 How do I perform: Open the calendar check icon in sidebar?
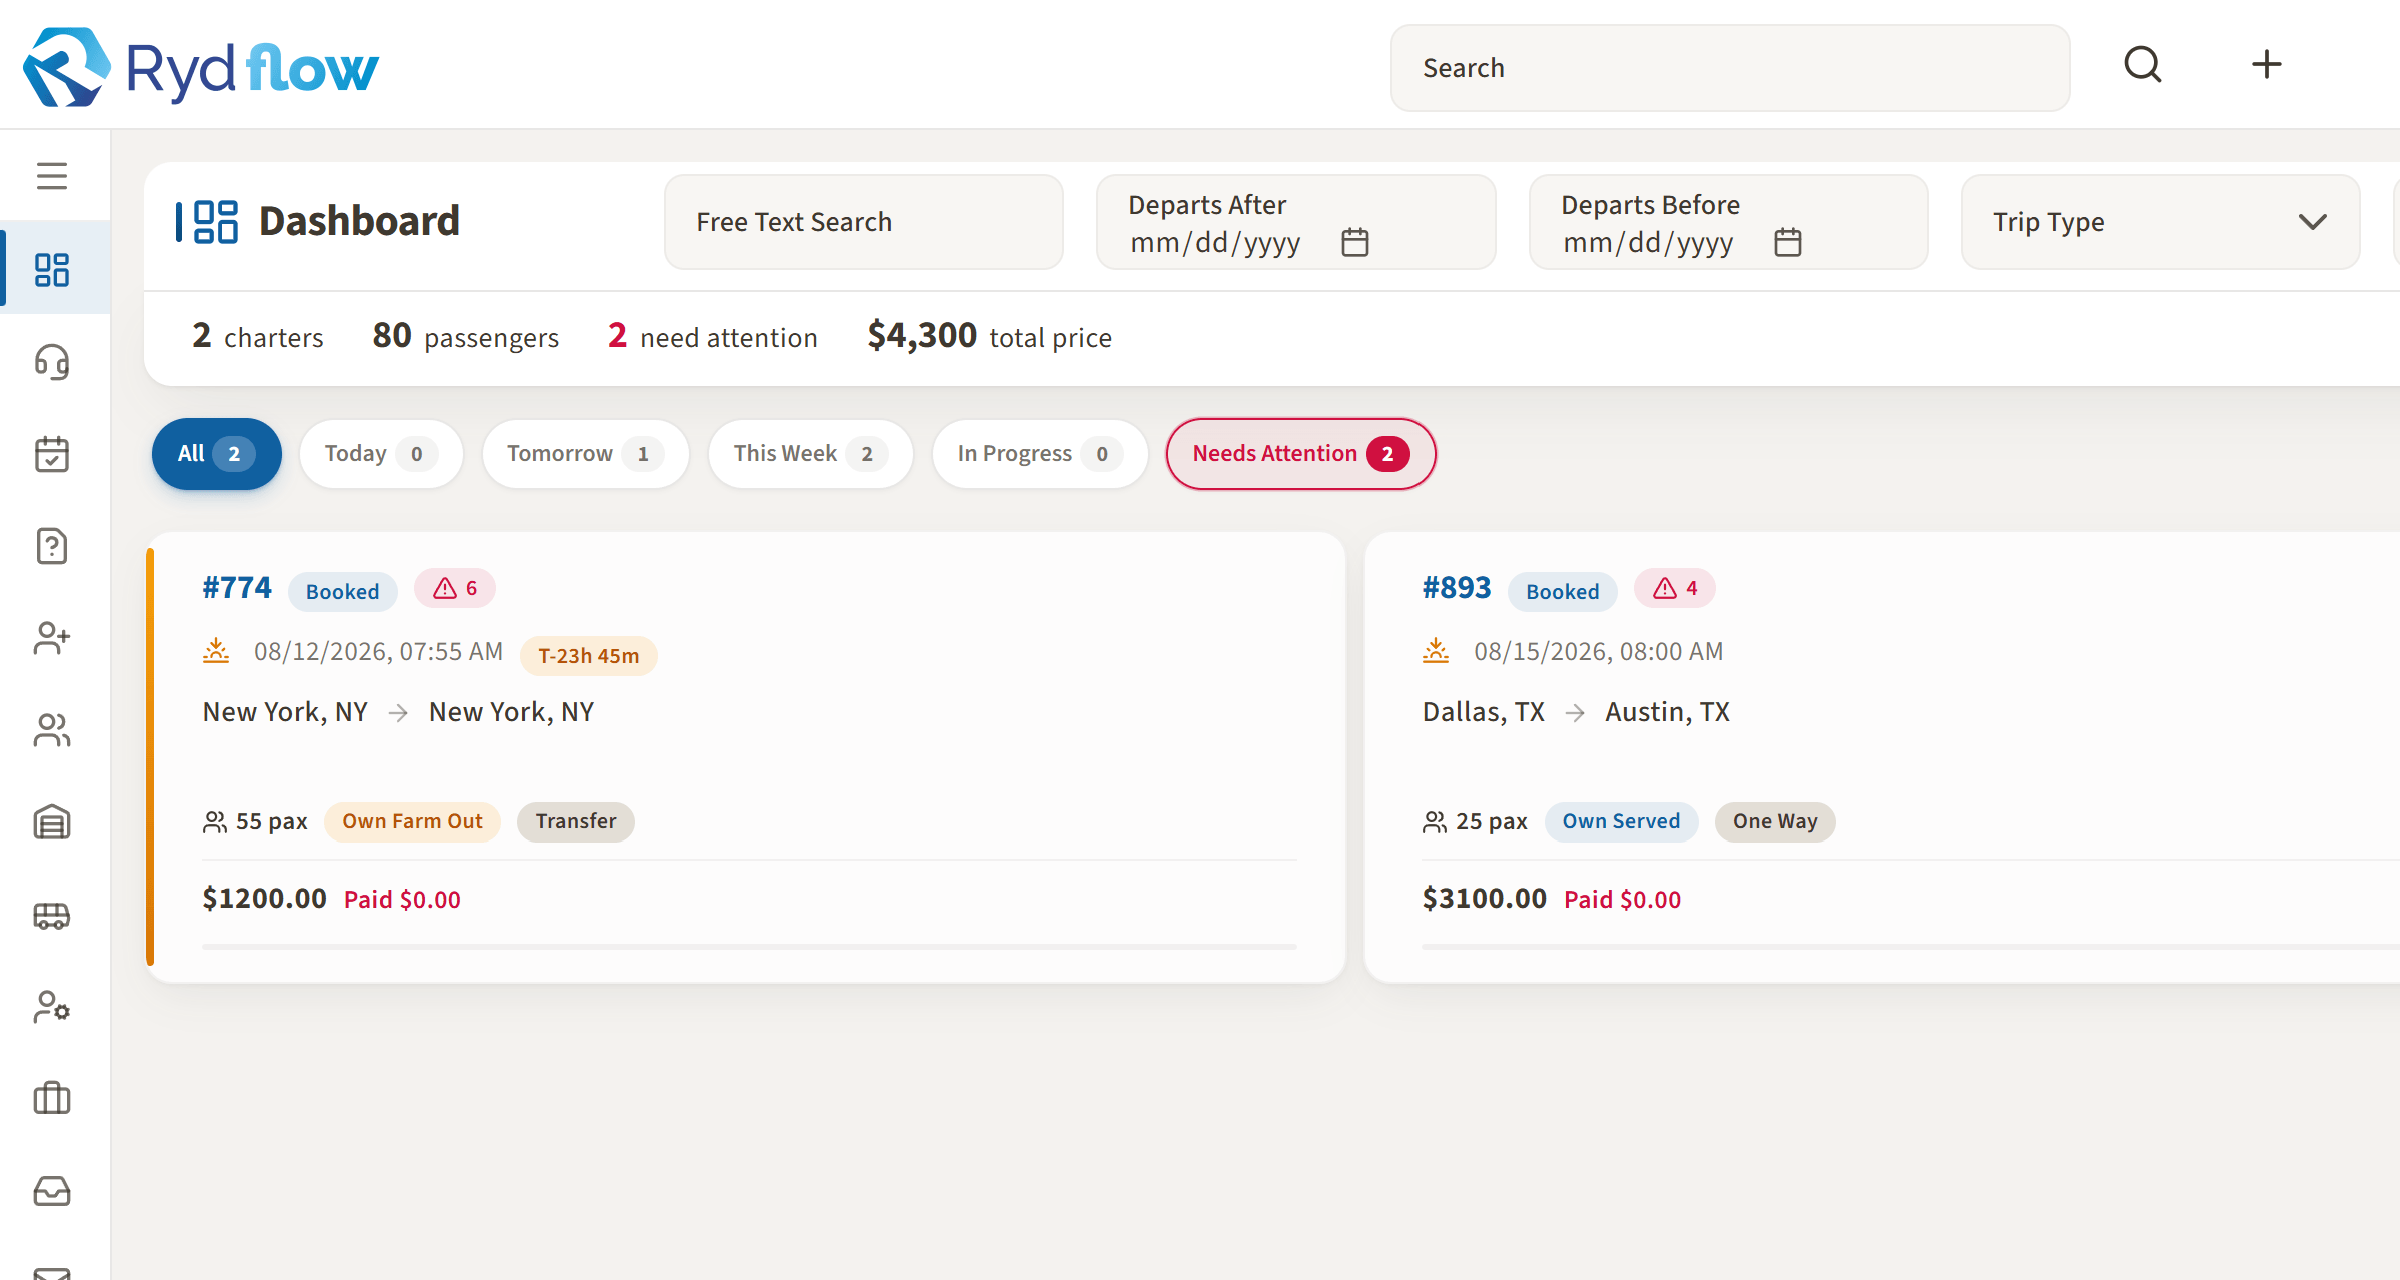pyautogui.click(x=52, y=454)
